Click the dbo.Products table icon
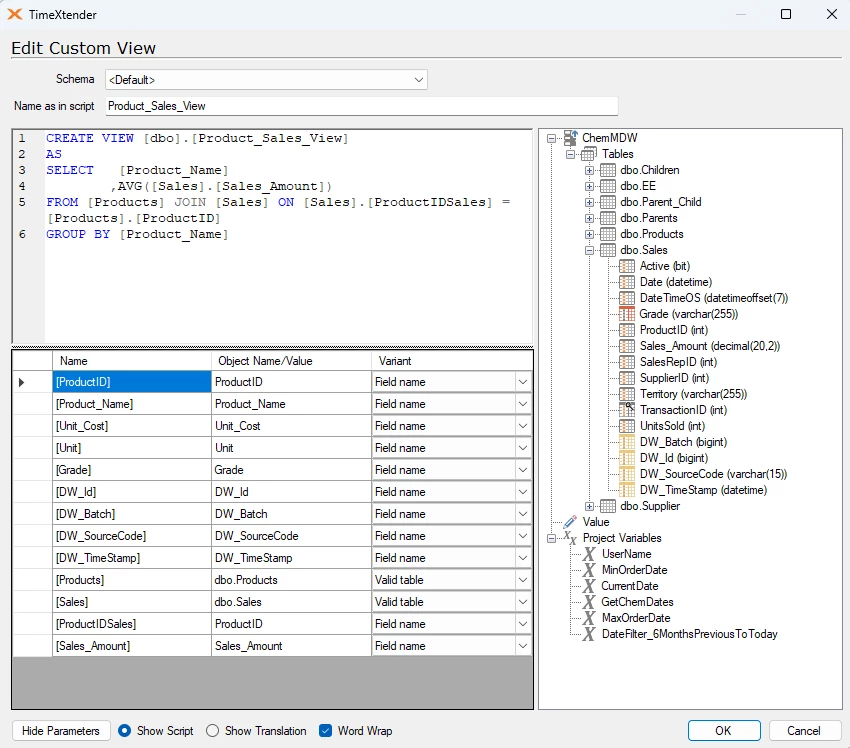The image size is (850, 748). tap(608, 234)
